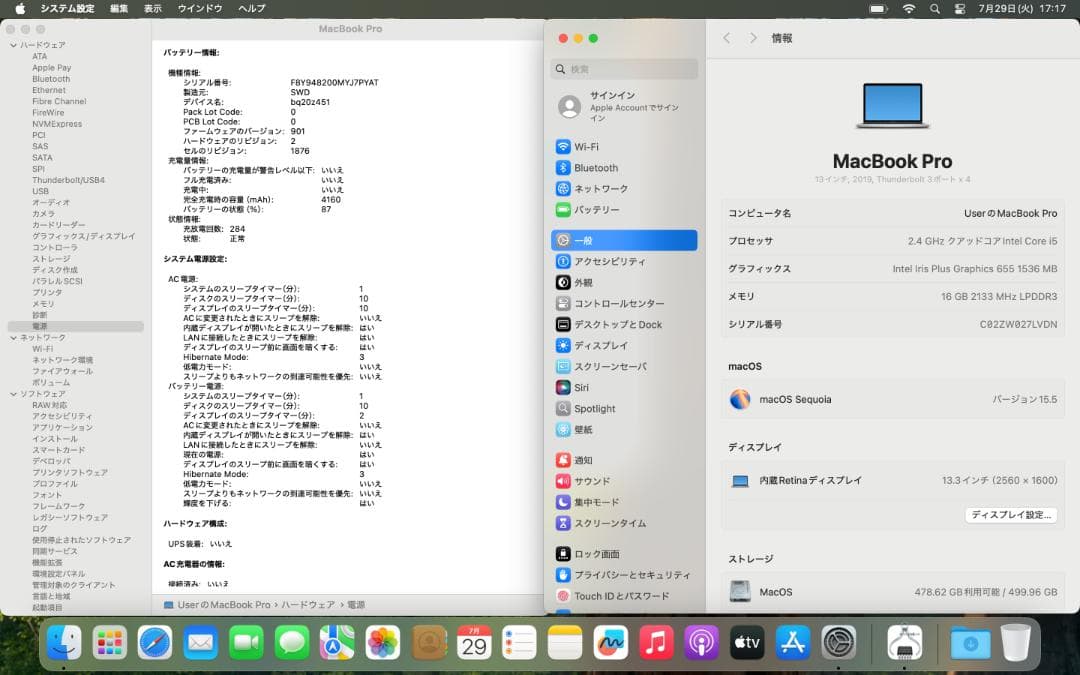Open Freeform app in the Dock

pyautogui.click(x=610, y=643)
